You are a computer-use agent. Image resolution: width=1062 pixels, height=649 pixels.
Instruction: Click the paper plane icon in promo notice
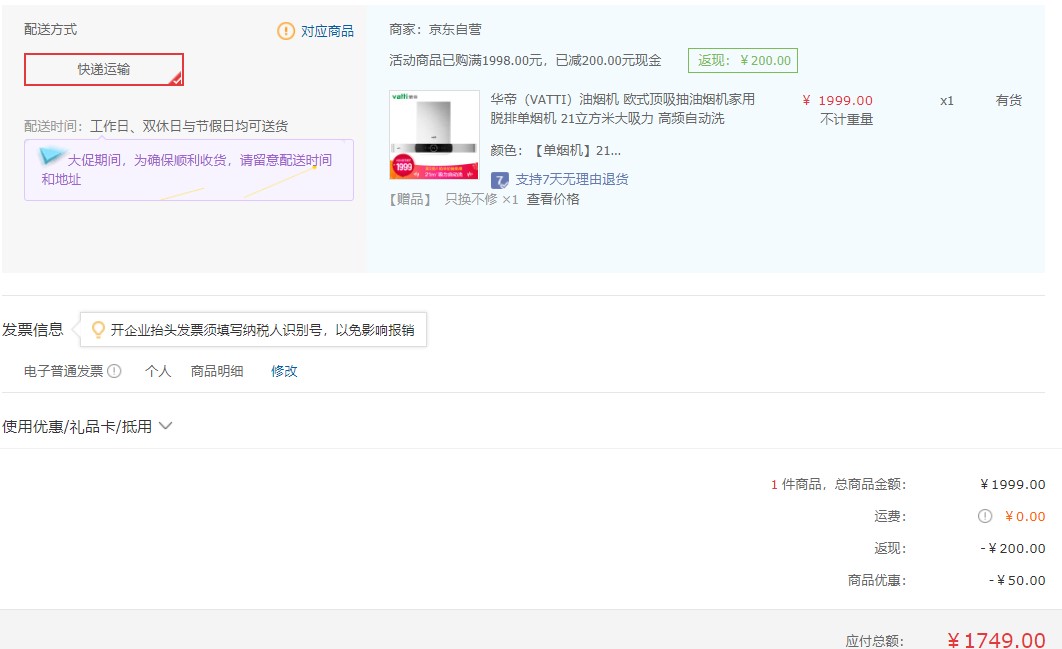pyautogui.click(x=51, y=156)
